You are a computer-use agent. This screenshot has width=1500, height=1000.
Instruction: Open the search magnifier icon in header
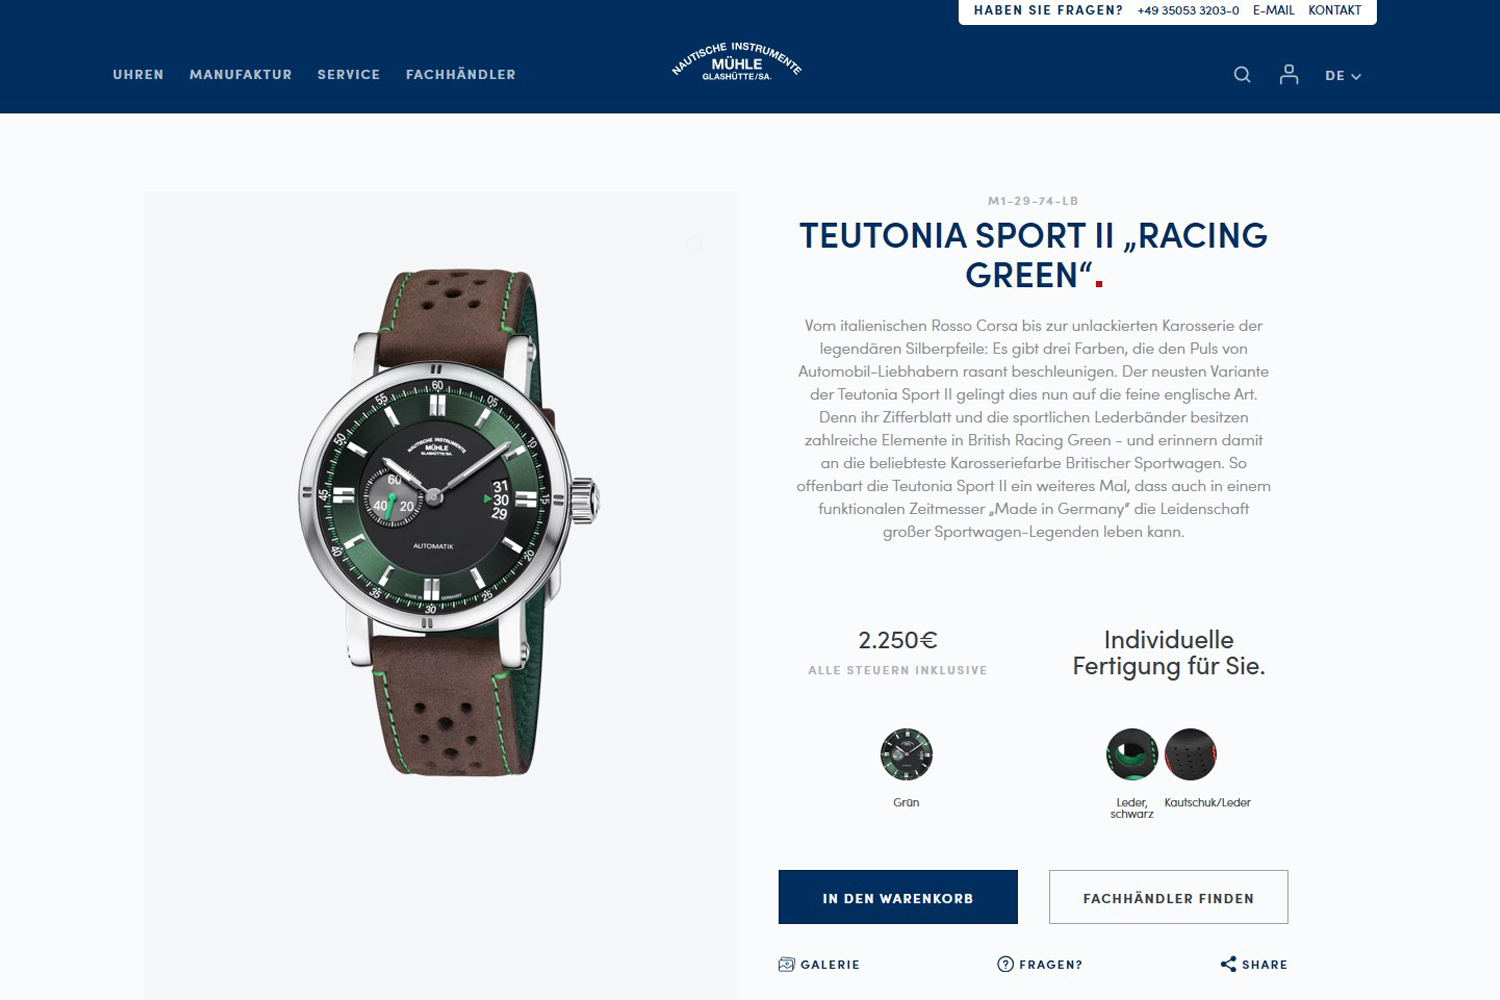(x=1242, y=75)
